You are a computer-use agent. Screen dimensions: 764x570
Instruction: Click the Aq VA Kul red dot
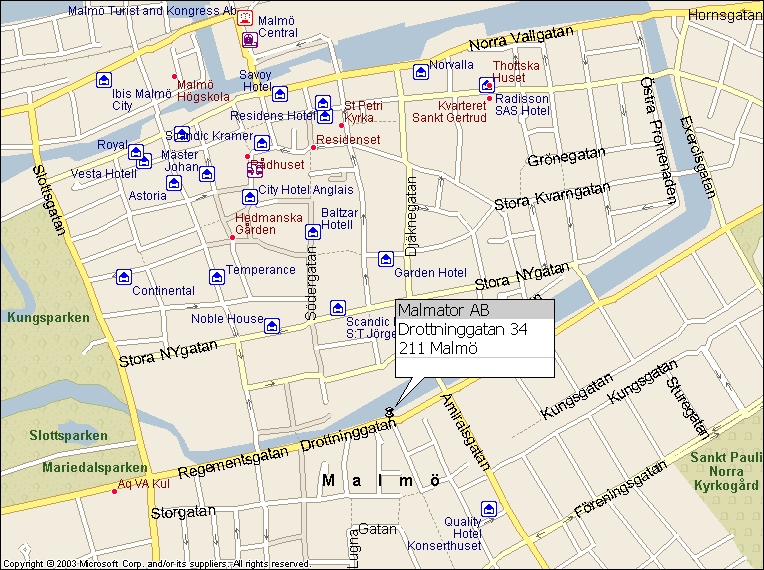[115, 492]
